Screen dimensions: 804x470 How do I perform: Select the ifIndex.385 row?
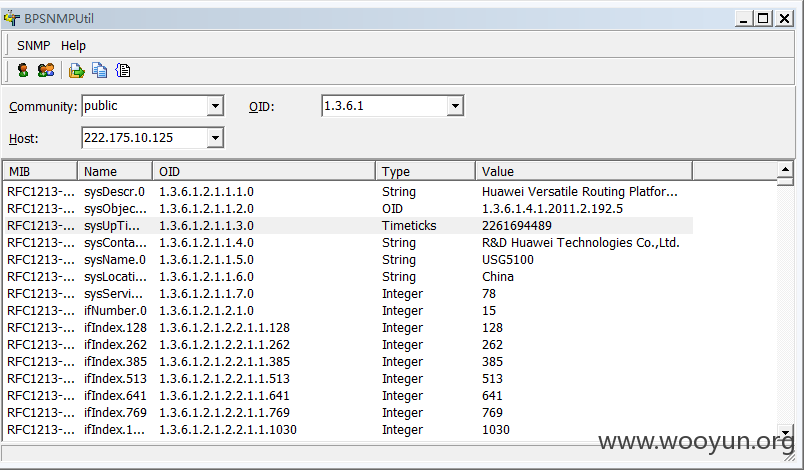(x=349, y=361)
